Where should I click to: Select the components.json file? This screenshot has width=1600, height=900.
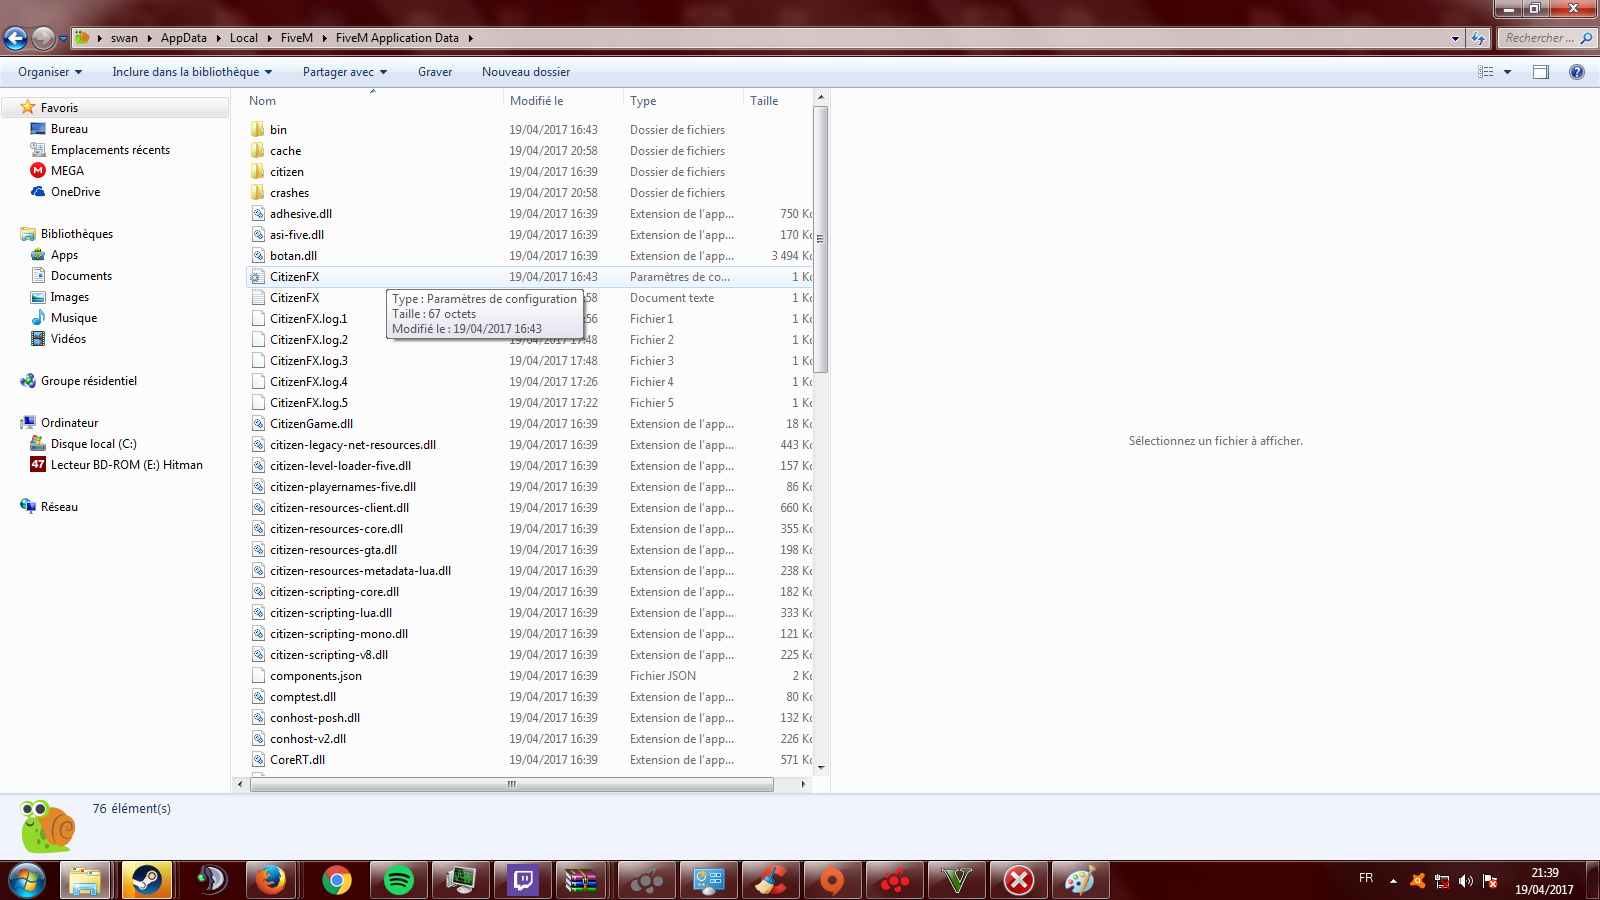click(315, 676)
